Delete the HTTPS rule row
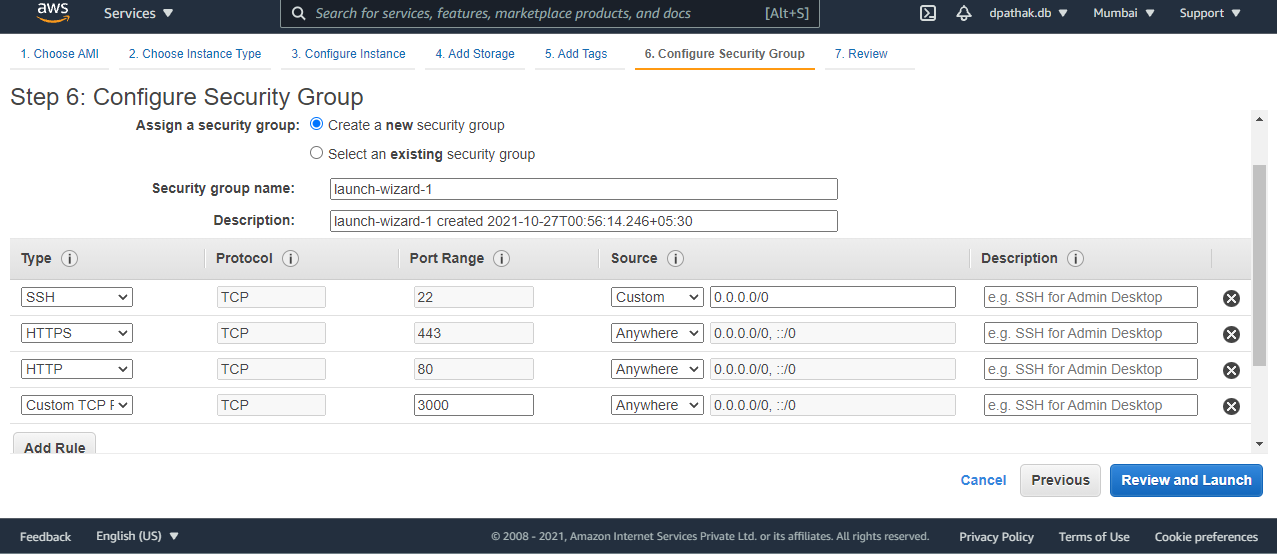Screen dimensions: 1277x554 coord(1231,334)
